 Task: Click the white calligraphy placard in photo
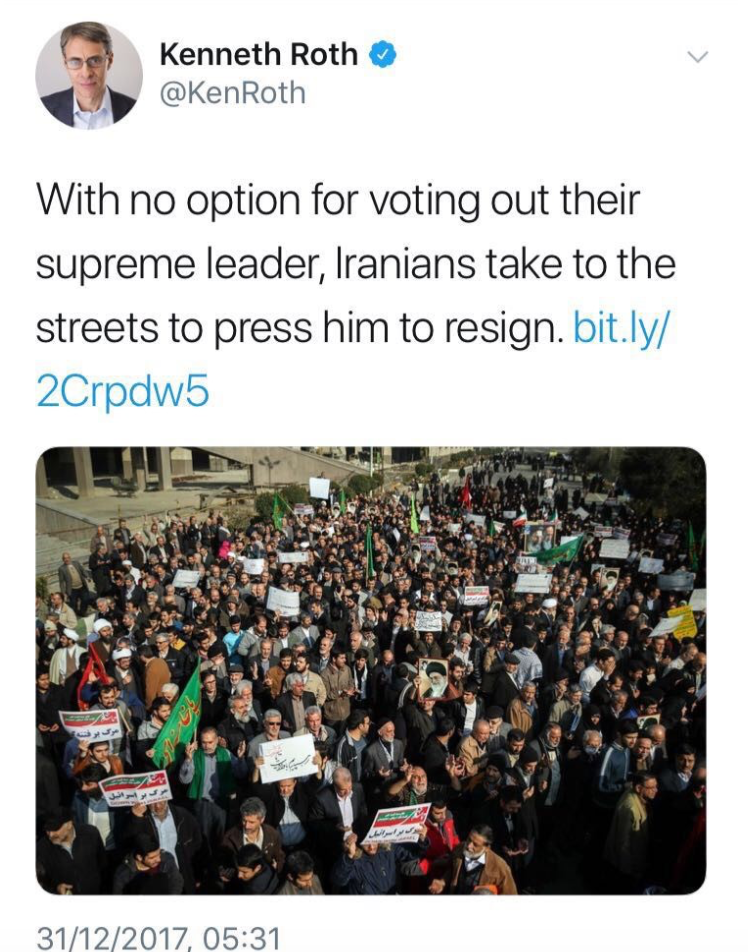tap(288, 759)
